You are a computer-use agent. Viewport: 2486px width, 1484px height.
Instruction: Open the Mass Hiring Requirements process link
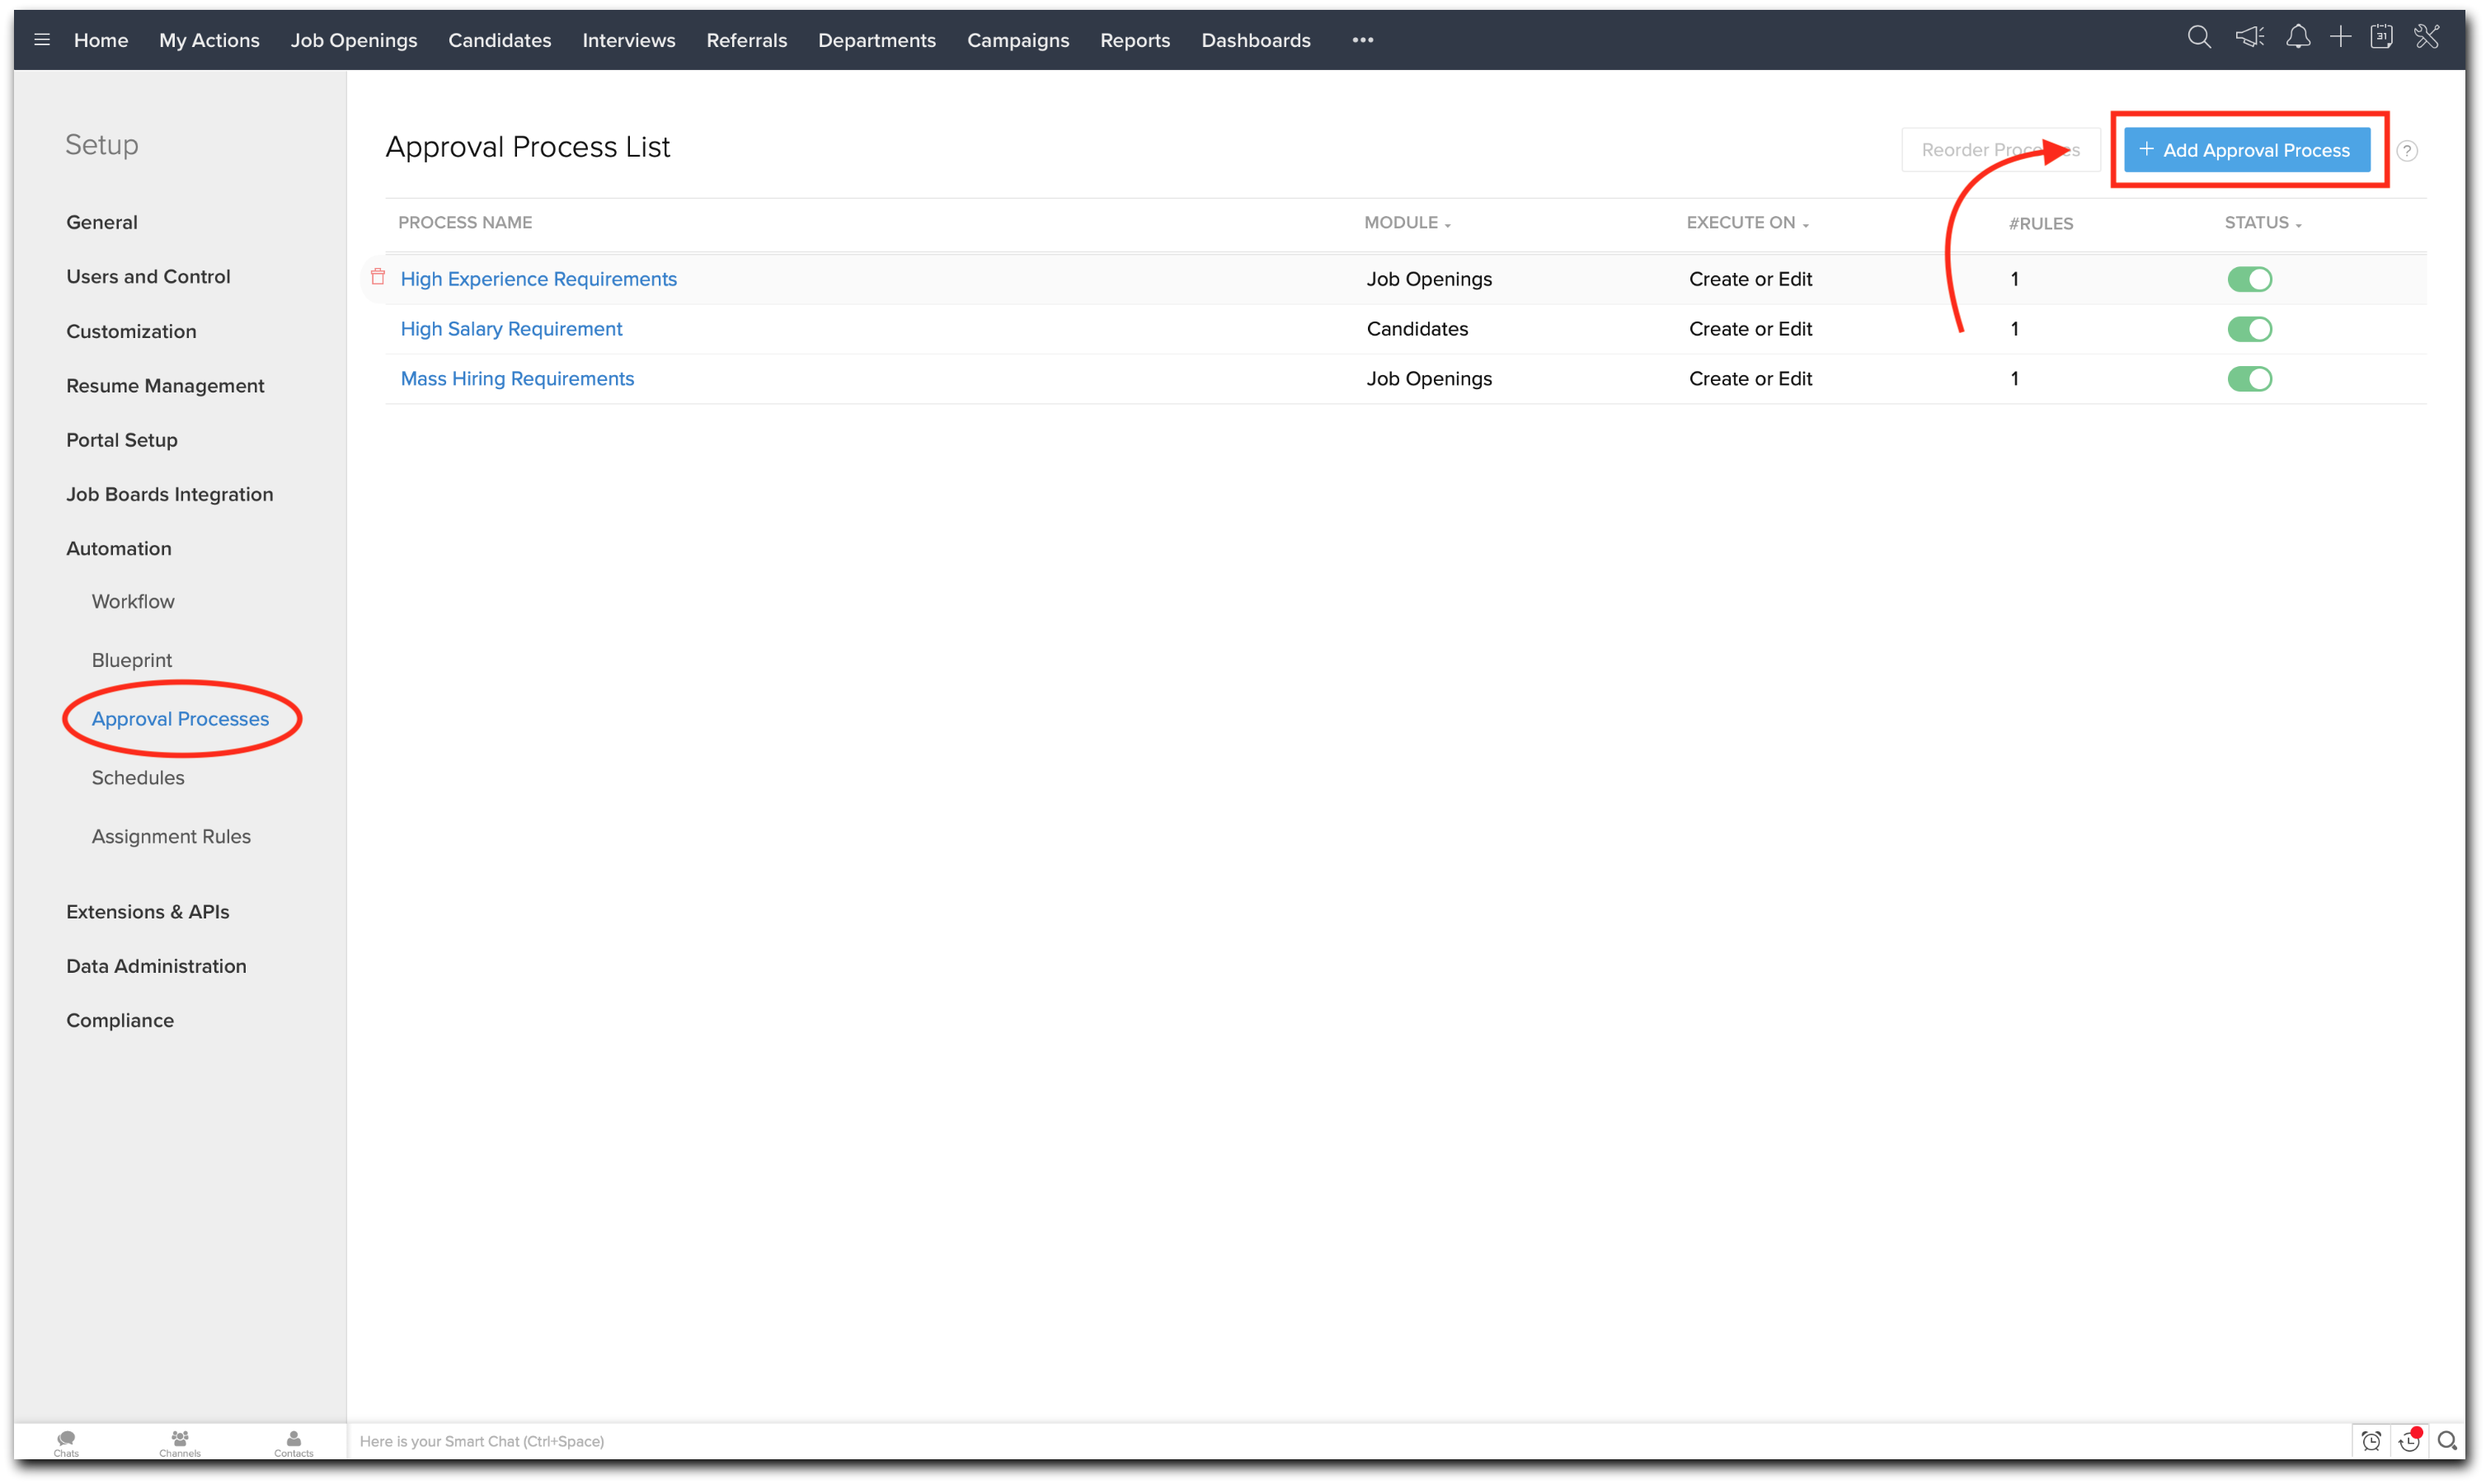coord(517,379)
